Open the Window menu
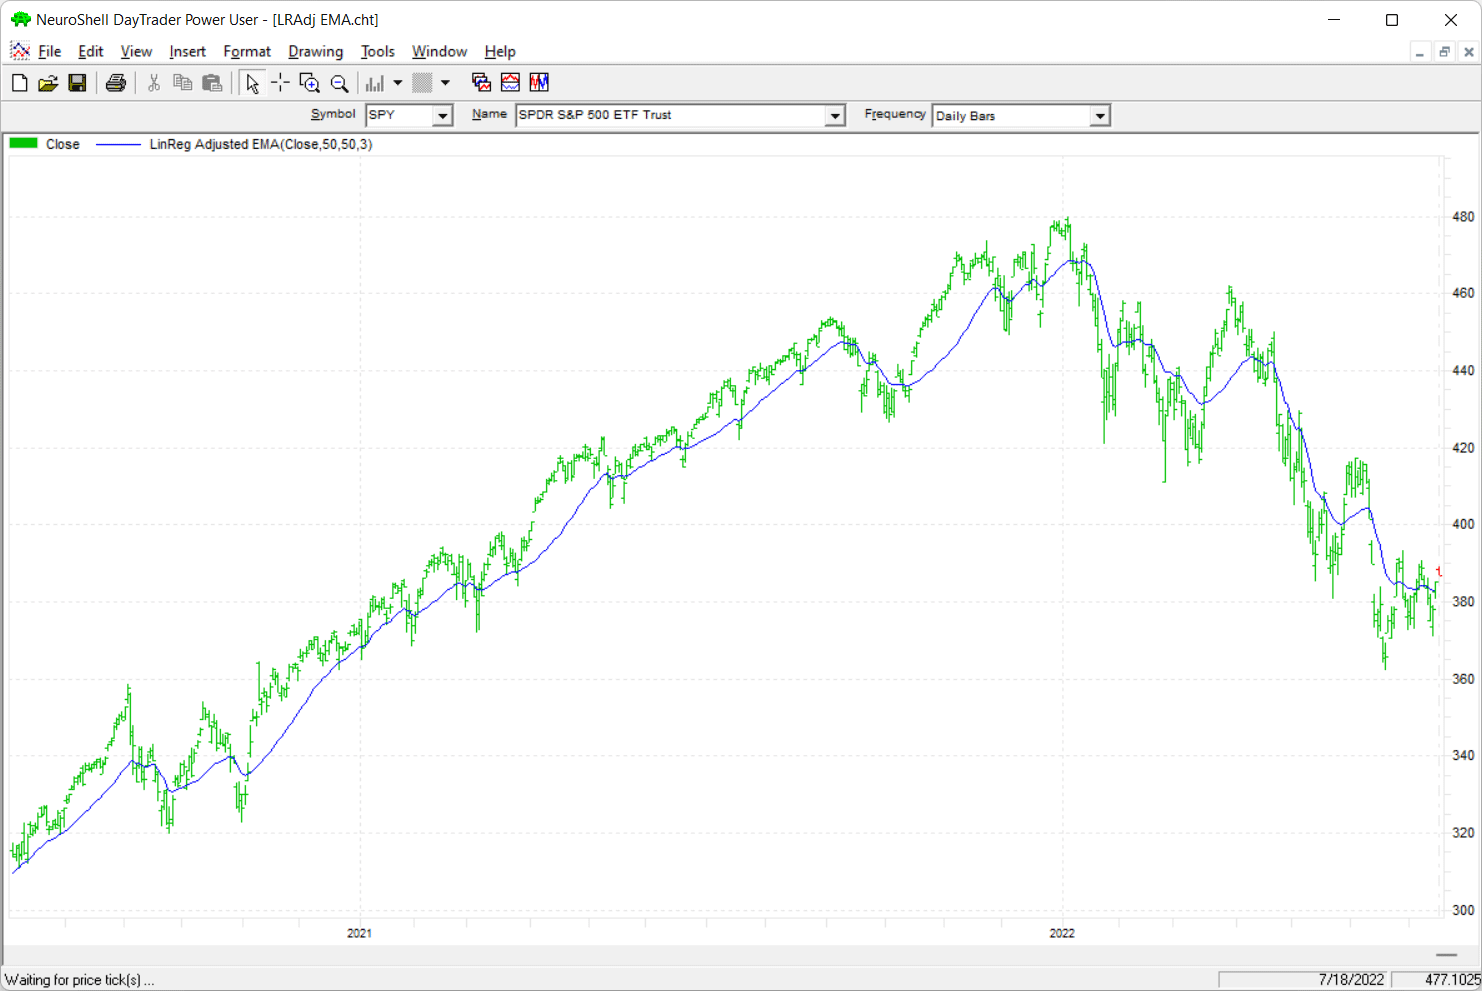Viewport: 1482px width, 991px height. pos(439,52)
